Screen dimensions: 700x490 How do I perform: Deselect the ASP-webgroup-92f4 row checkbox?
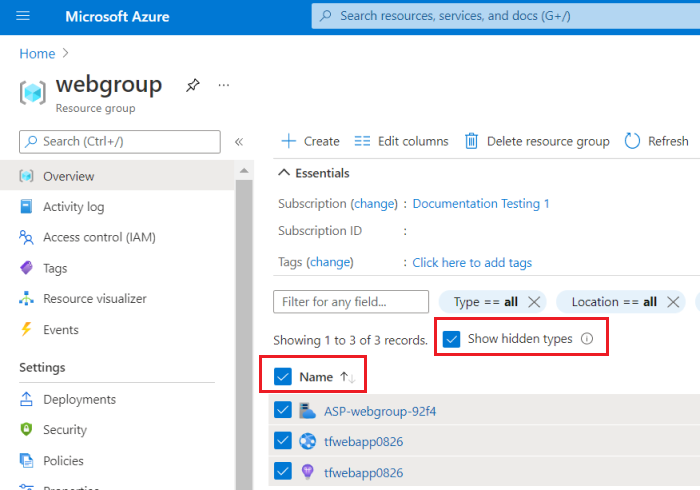282,410
